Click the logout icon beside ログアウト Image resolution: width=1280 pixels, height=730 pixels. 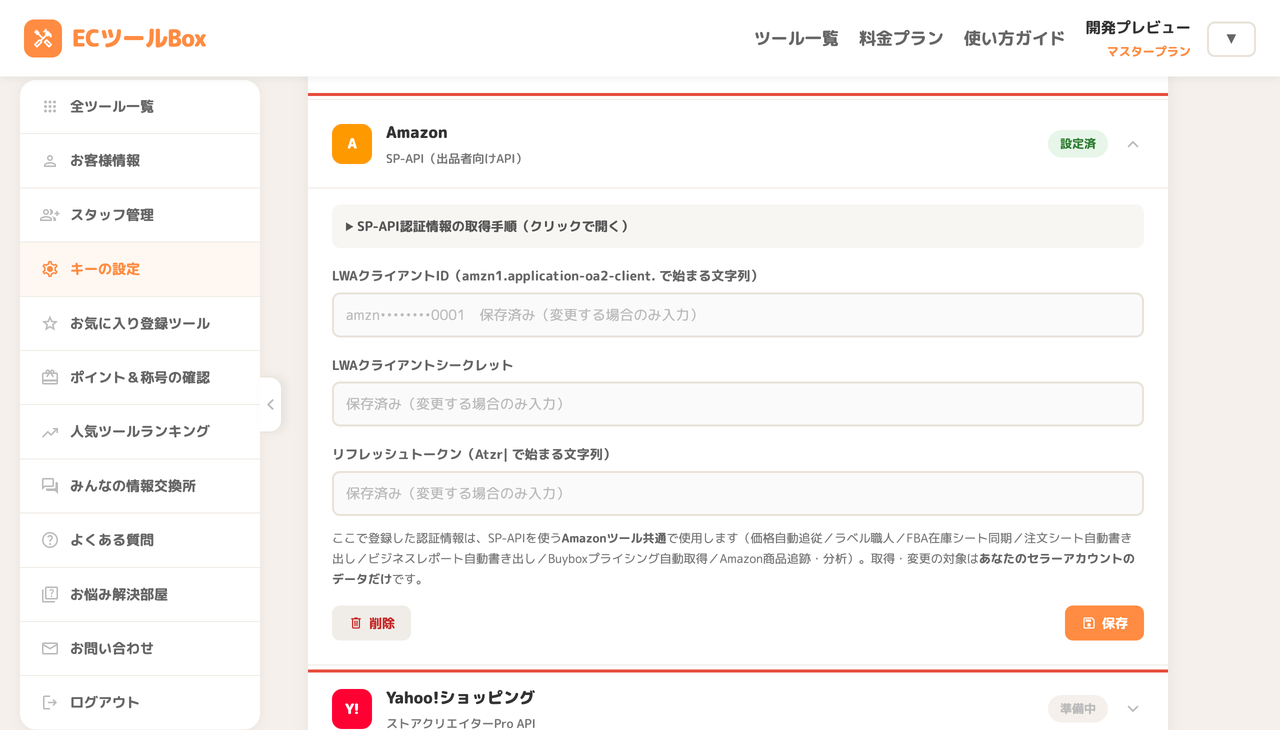(x=50, y=702)
